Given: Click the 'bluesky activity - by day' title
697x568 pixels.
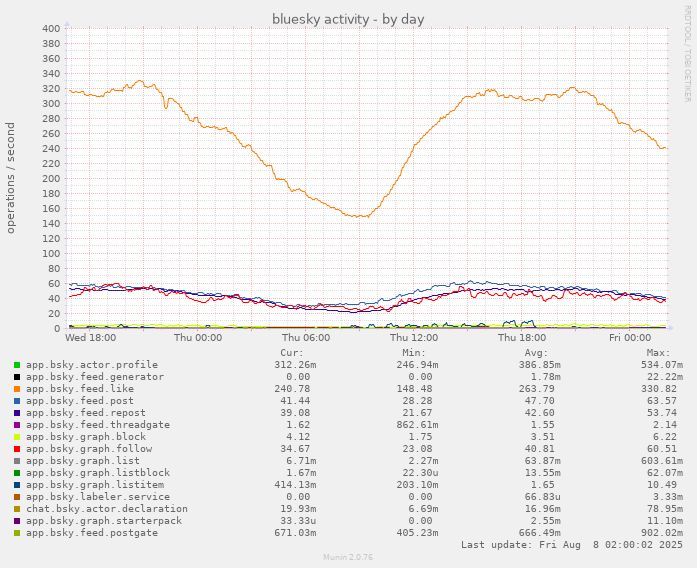Looking at the screenshot, I should pos(348,20).
